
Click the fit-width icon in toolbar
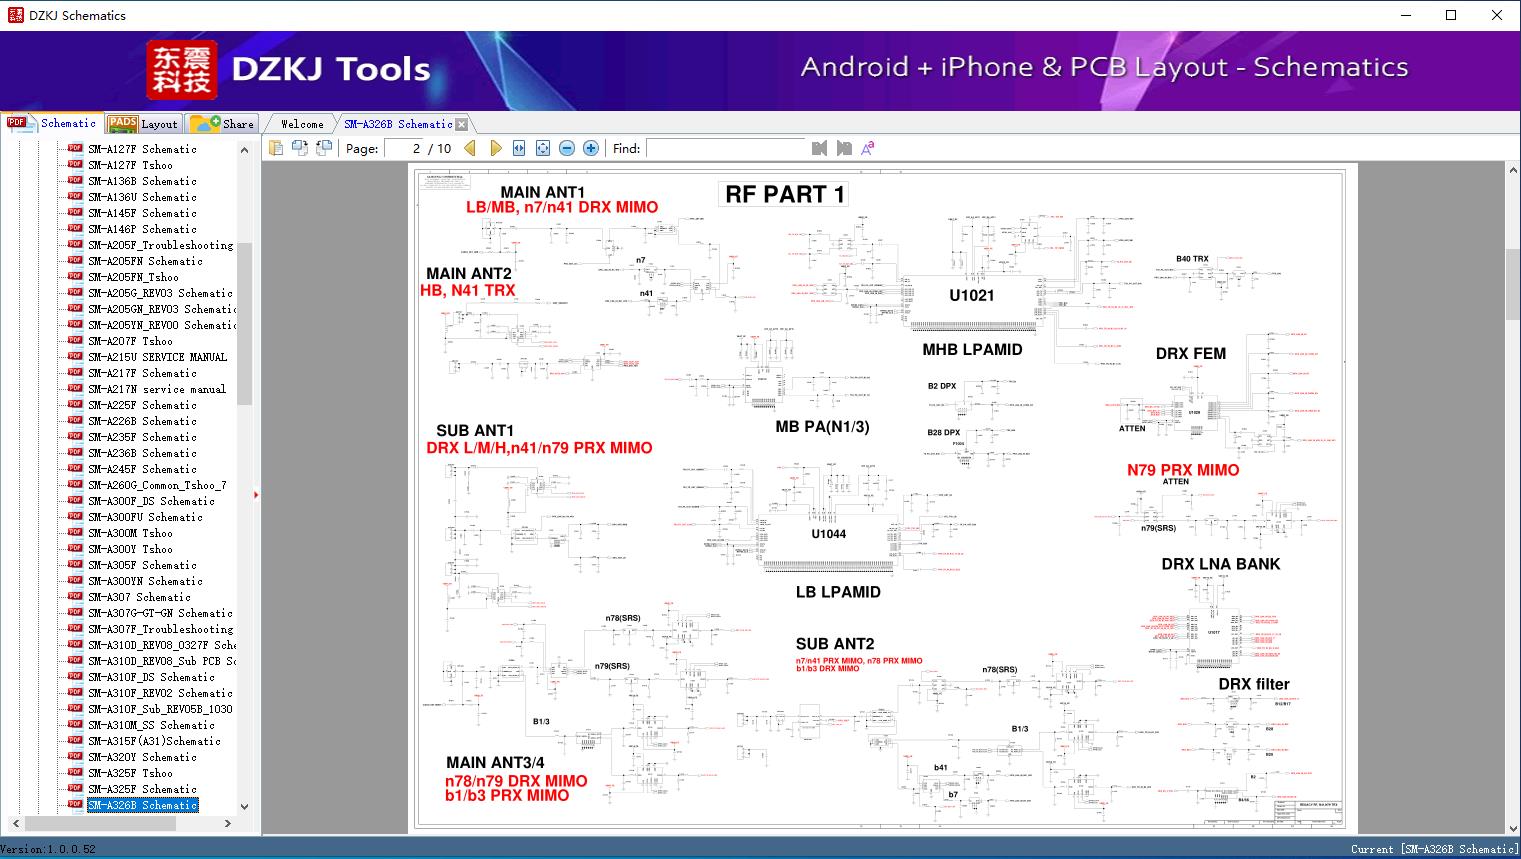pyautogui.click(x=519, y=148)
